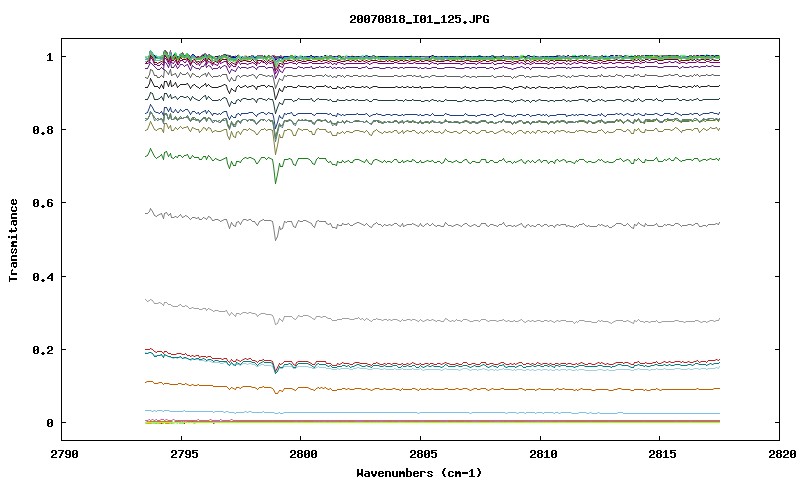
Task: Click the plot title 20070818_I01_125.JPG
Action: pos(419,19)
